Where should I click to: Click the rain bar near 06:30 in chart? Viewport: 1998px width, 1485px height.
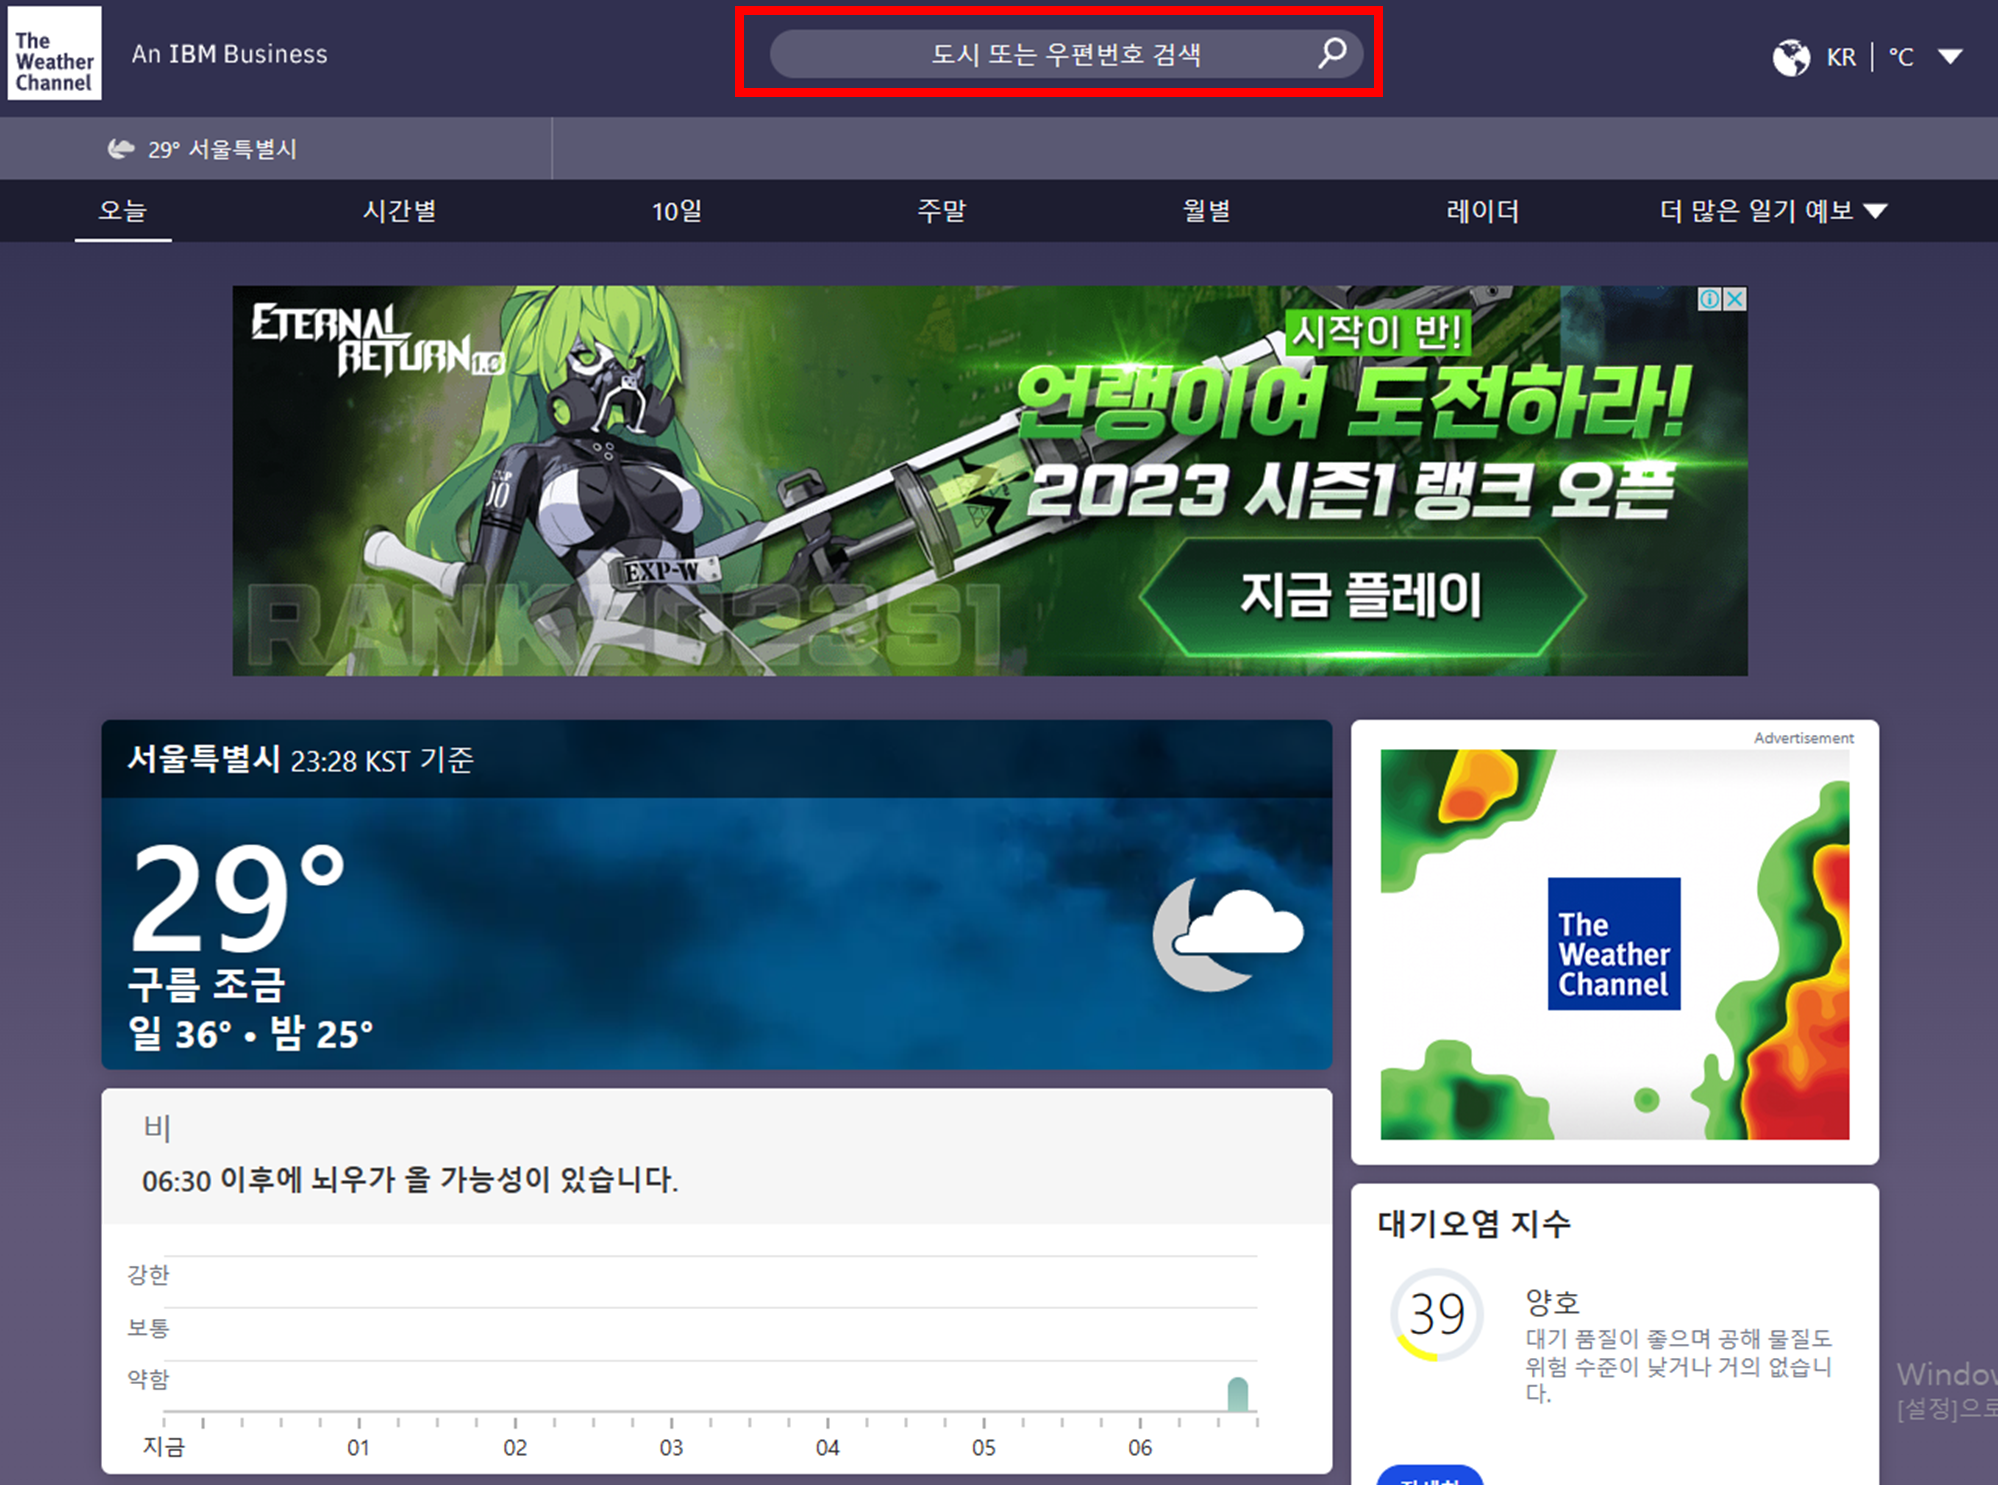pyautogui.click(x=1237, y=1393)
